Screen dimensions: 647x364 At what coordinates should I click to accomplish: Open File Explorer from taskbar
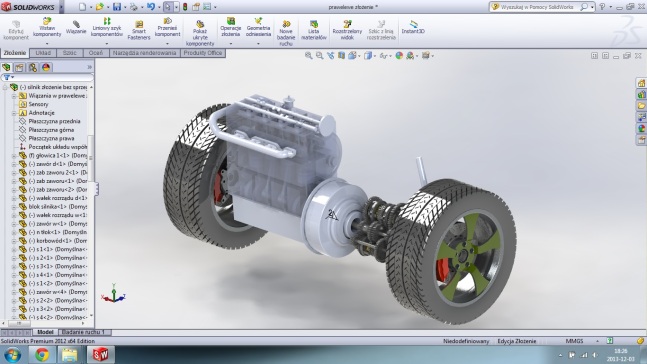tap(70, 355)
